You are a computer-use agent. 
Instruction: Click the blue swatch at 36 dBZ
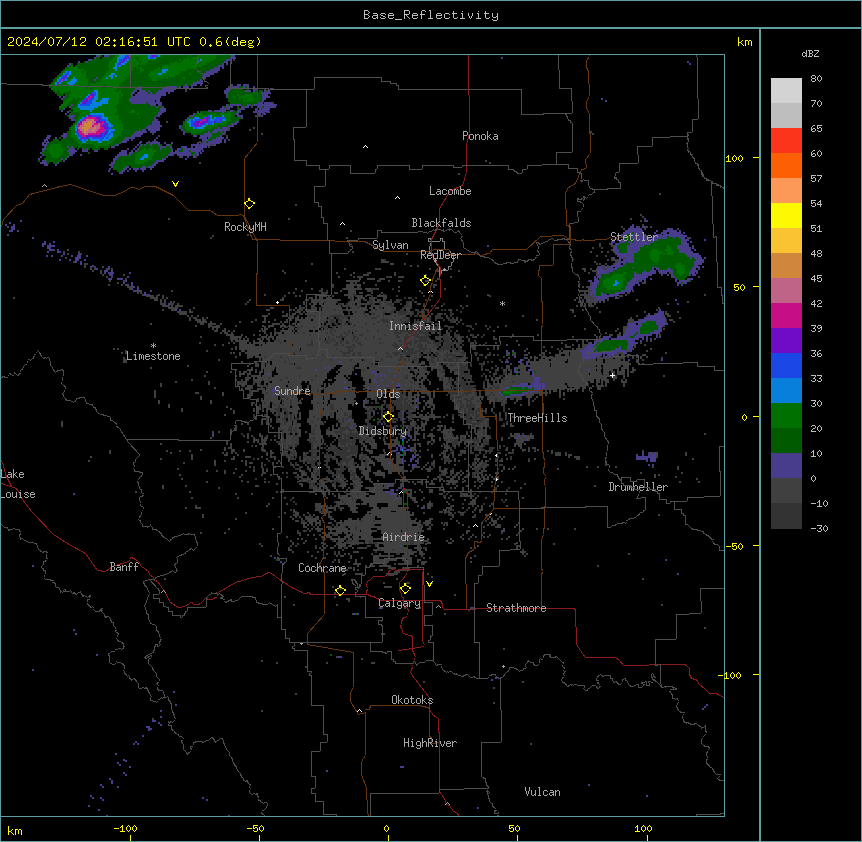pos(786,365)
